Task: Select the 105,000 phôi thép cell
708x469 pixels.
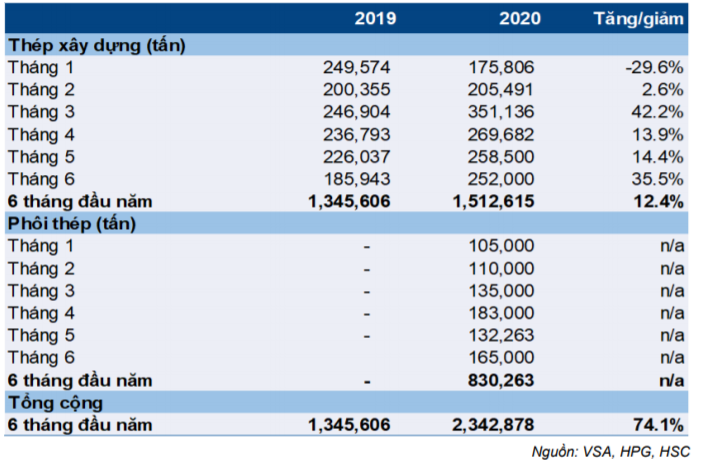Action: pos(502,246)
